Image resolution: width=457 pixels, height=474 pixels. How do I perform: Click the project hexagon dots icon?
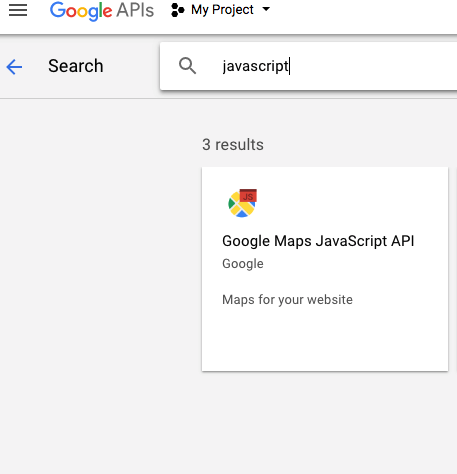pos(178,10)
